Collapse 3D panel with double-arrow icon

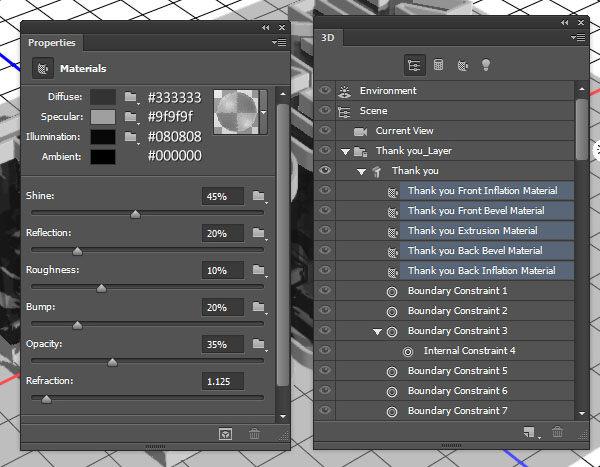[x=564, y=23]
